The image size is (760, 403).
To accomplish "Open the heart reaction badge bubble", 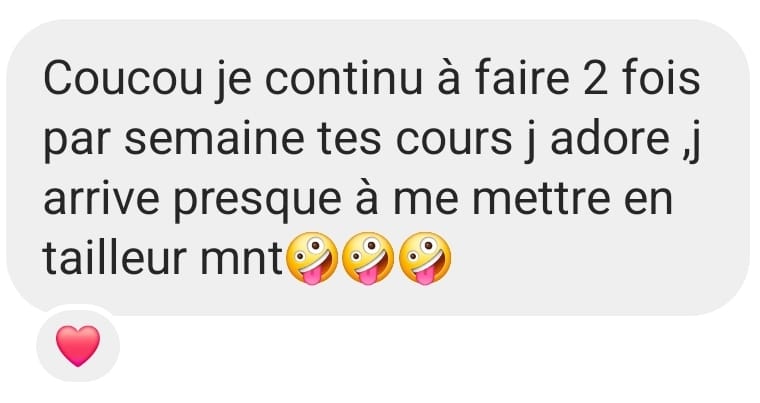I will coord(78,346).
